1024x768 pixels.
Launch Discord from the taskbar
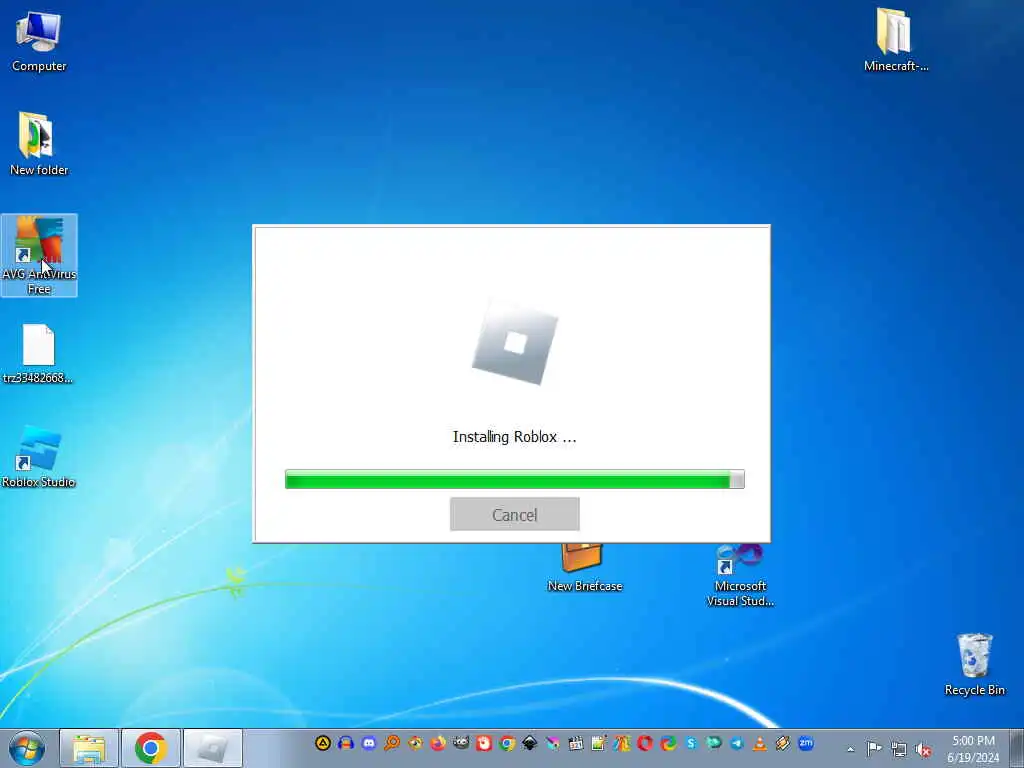(369, 743)
